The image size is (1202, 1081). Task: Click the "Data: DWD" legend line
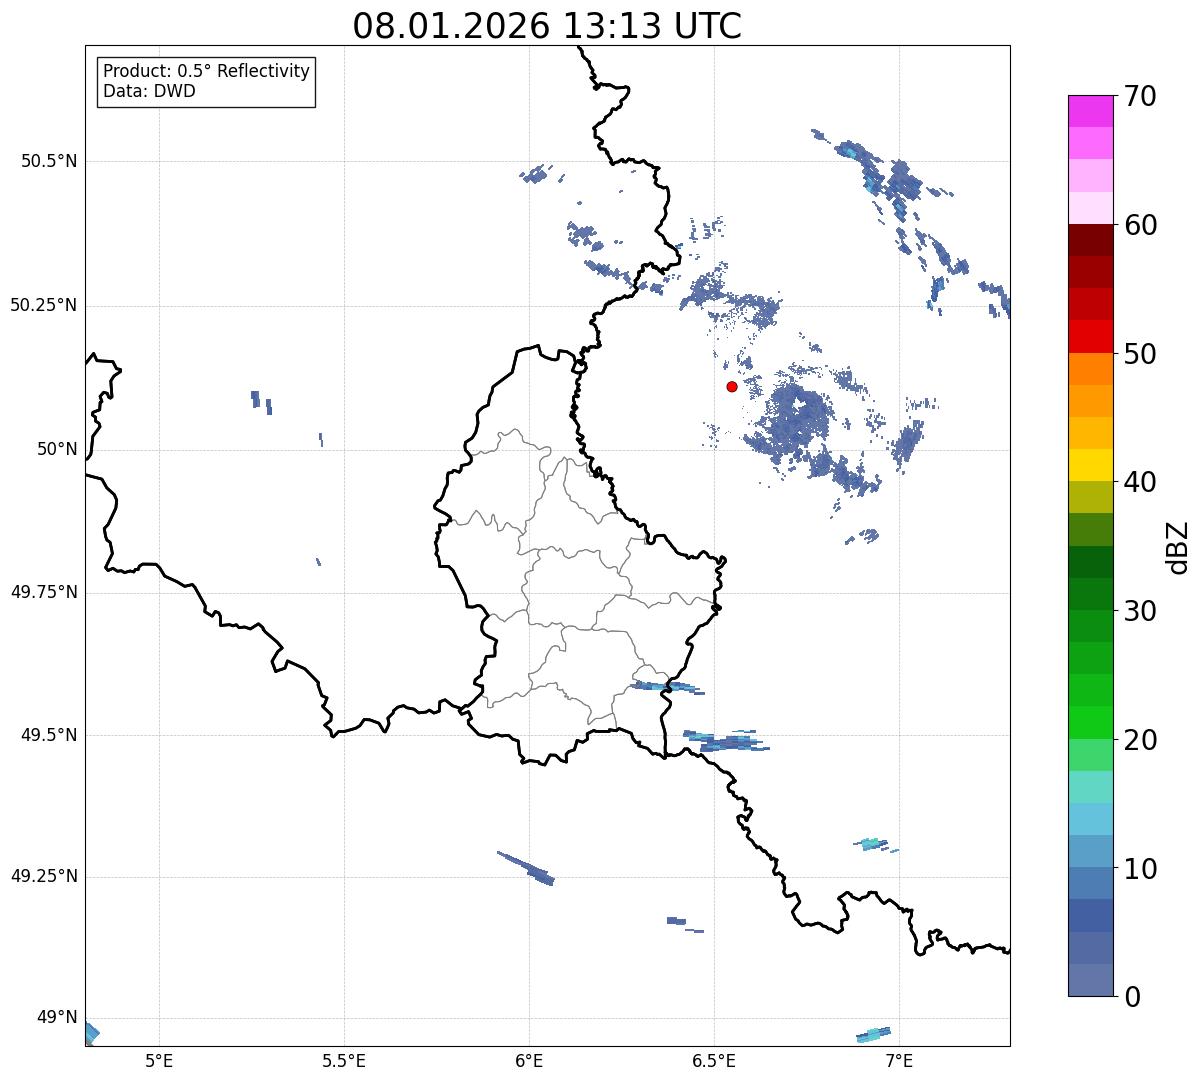pyautogui.click(x=149, y=91)
